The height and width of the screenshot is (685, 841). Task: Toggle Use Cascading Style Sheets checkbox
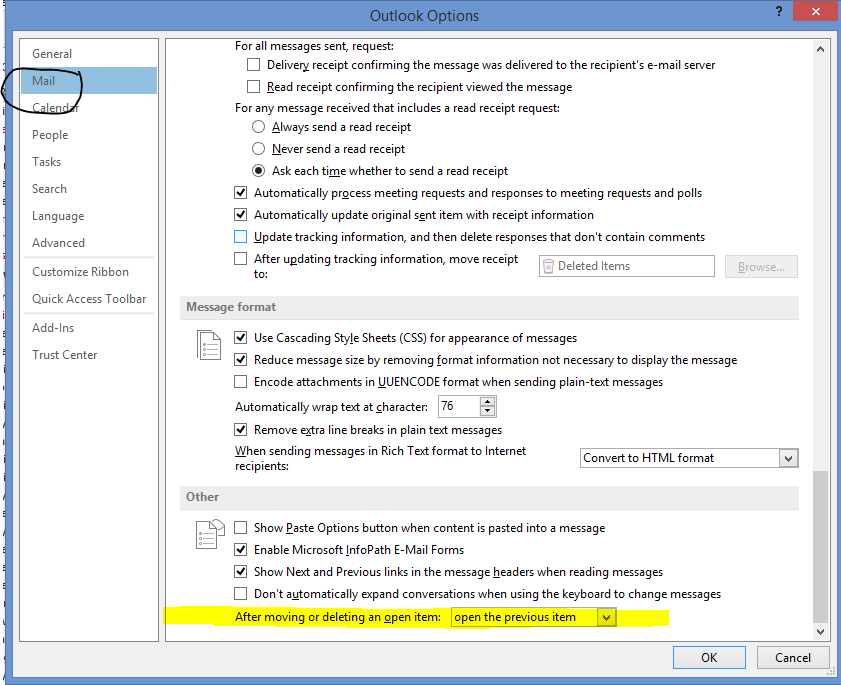coord(241,338)
